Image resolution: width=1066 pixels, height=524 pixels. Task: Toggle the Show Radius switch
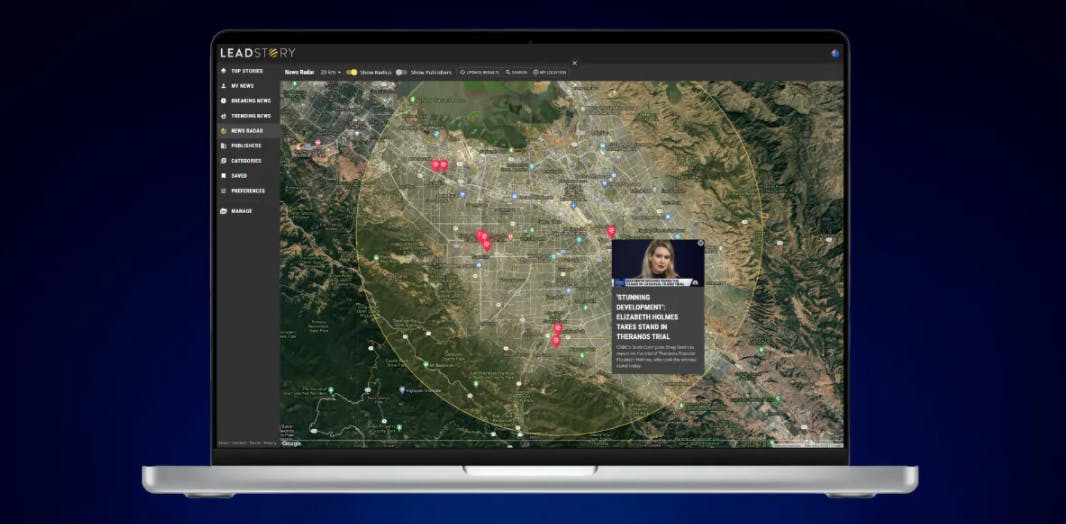click(x=351, y=72)
